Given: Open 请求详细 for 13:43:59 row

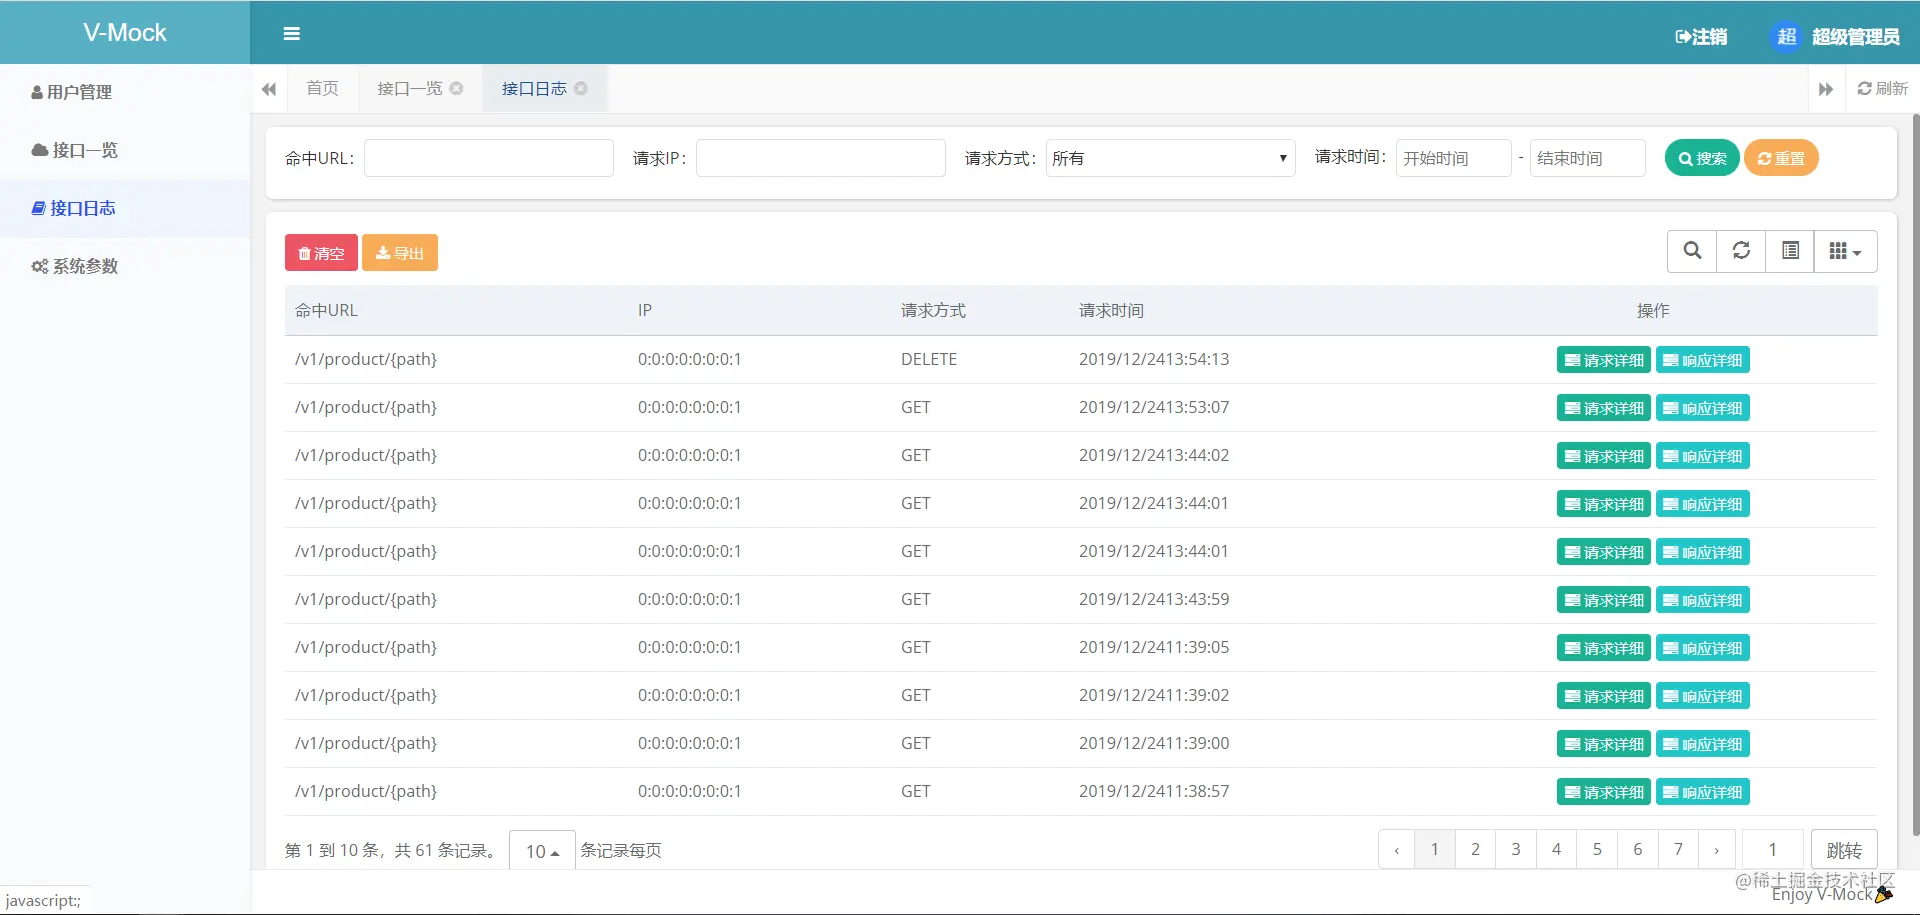Looking at the screenshot, I should tap(1604, 600).
